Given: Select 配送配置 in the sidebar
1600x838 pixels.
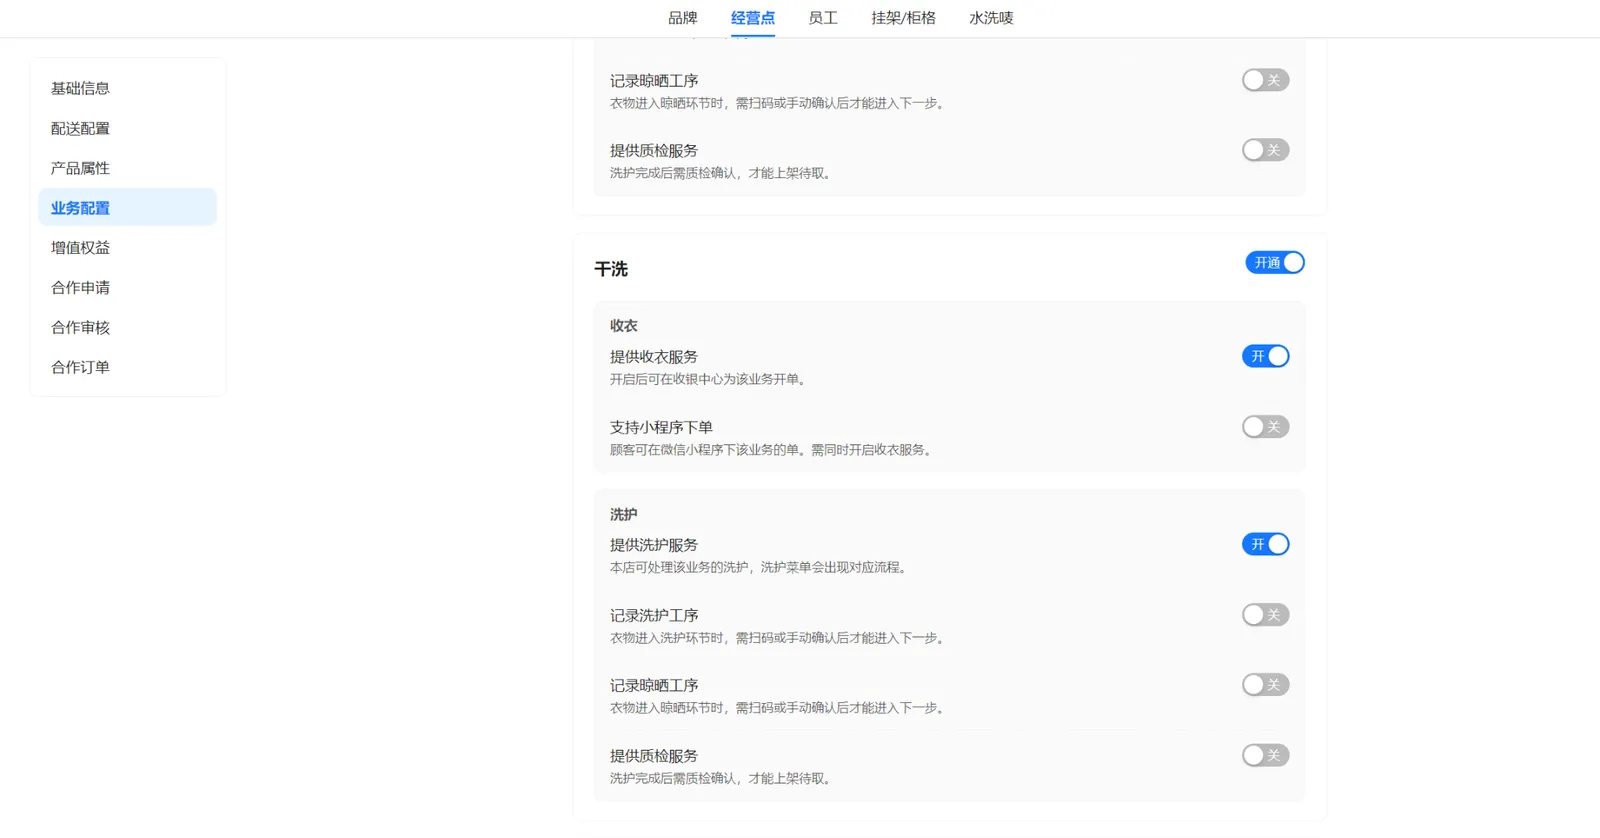Looking at the screenshot, I should tap(127, 128).
